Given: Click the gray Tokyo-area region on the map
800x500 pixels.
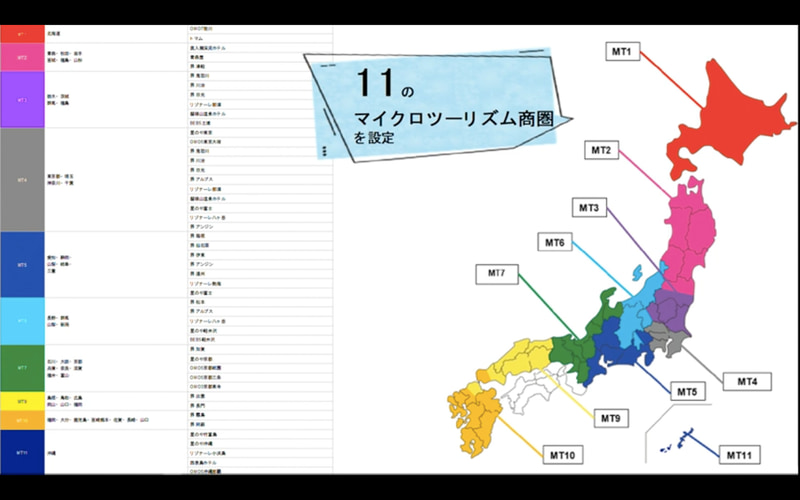Looking at the screenshot, I should pos(666,338).
